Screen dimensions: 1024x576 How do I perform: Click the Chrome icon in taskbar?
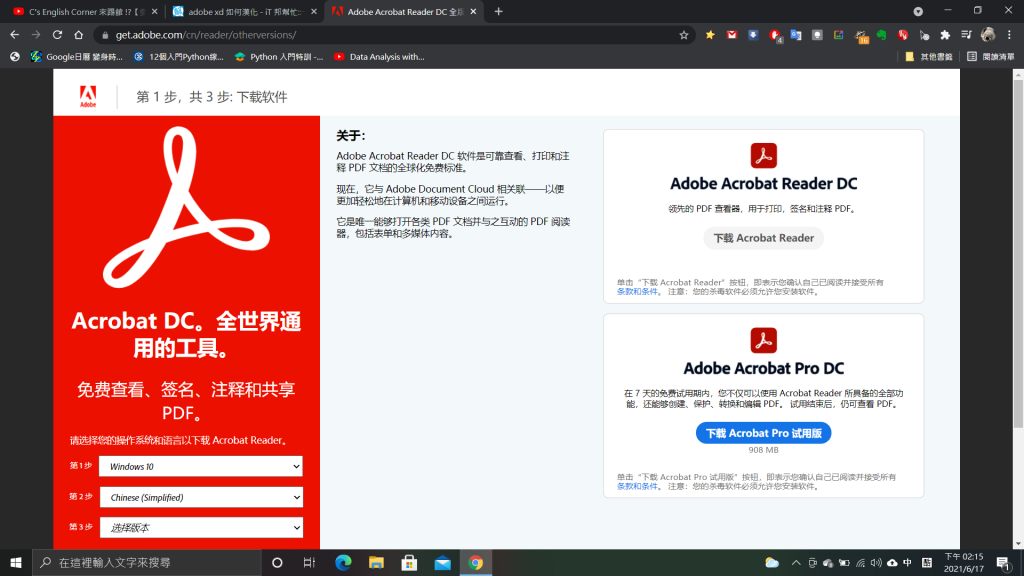[x=475, y=562]
